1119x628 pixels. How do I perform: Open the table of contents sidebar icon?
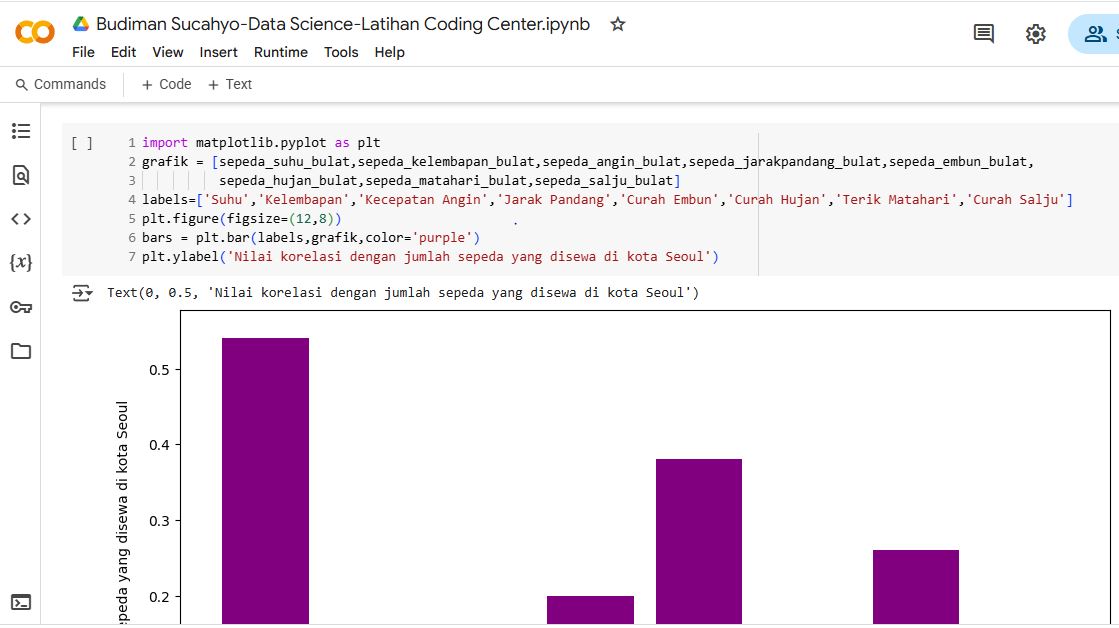coord(21,131)
